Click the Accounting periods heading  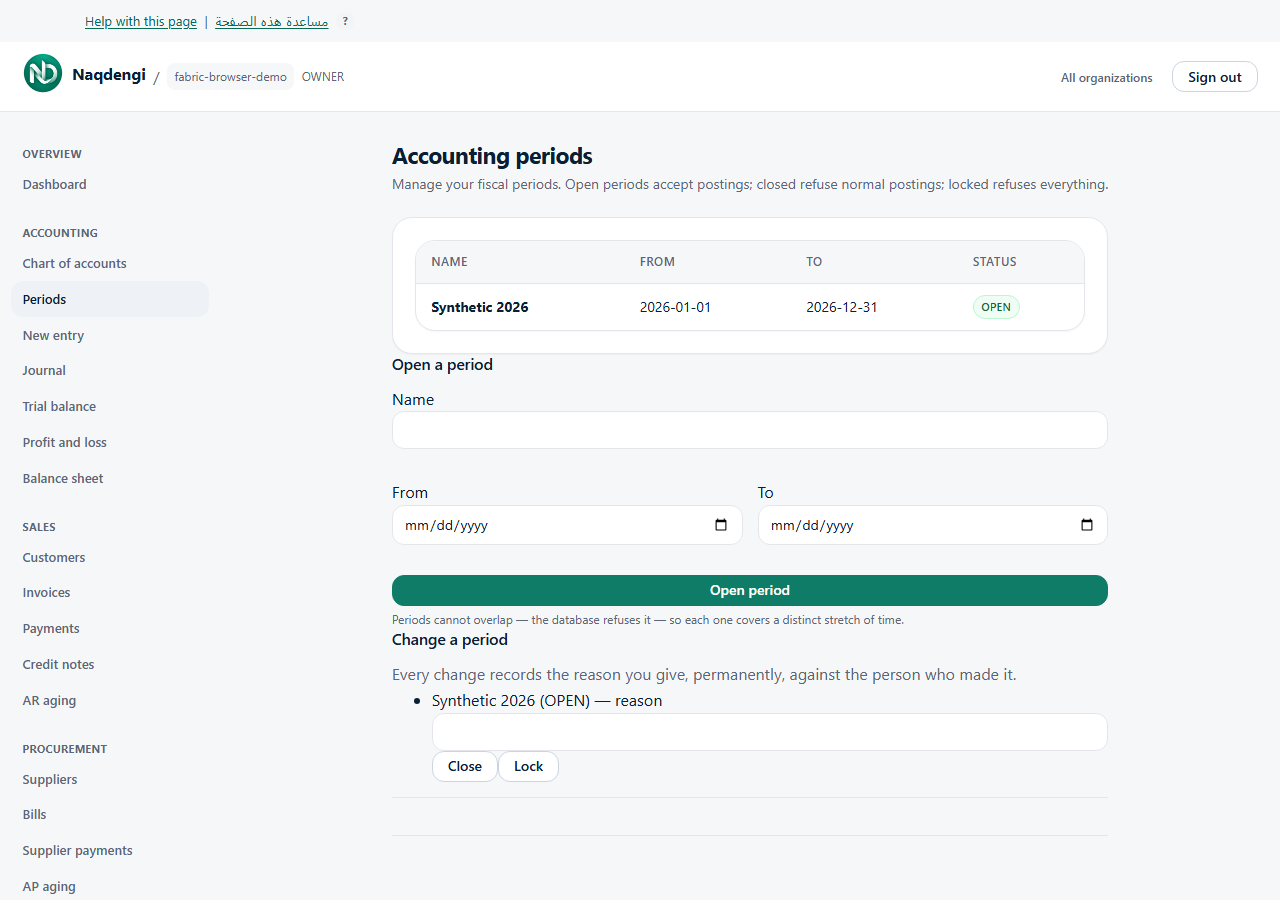(492, 156)
